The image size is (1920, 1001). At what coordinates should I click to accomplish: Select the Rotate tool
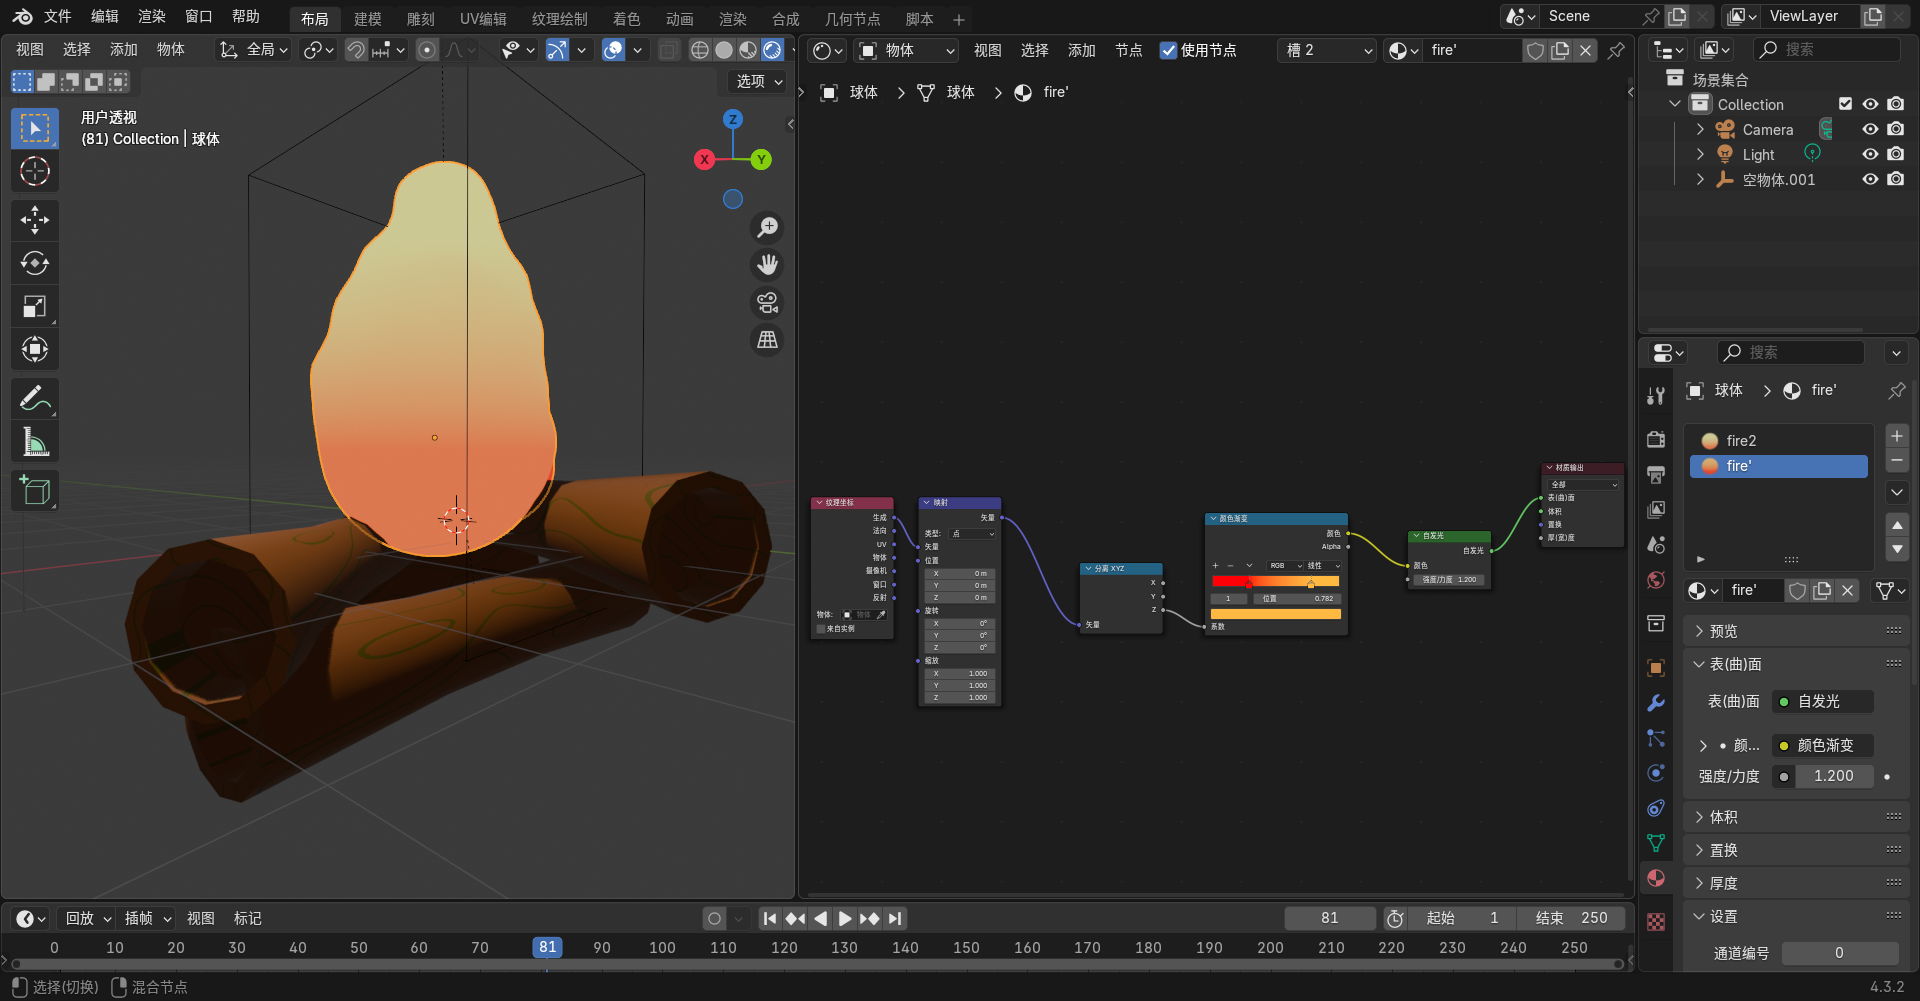point(35,263)
